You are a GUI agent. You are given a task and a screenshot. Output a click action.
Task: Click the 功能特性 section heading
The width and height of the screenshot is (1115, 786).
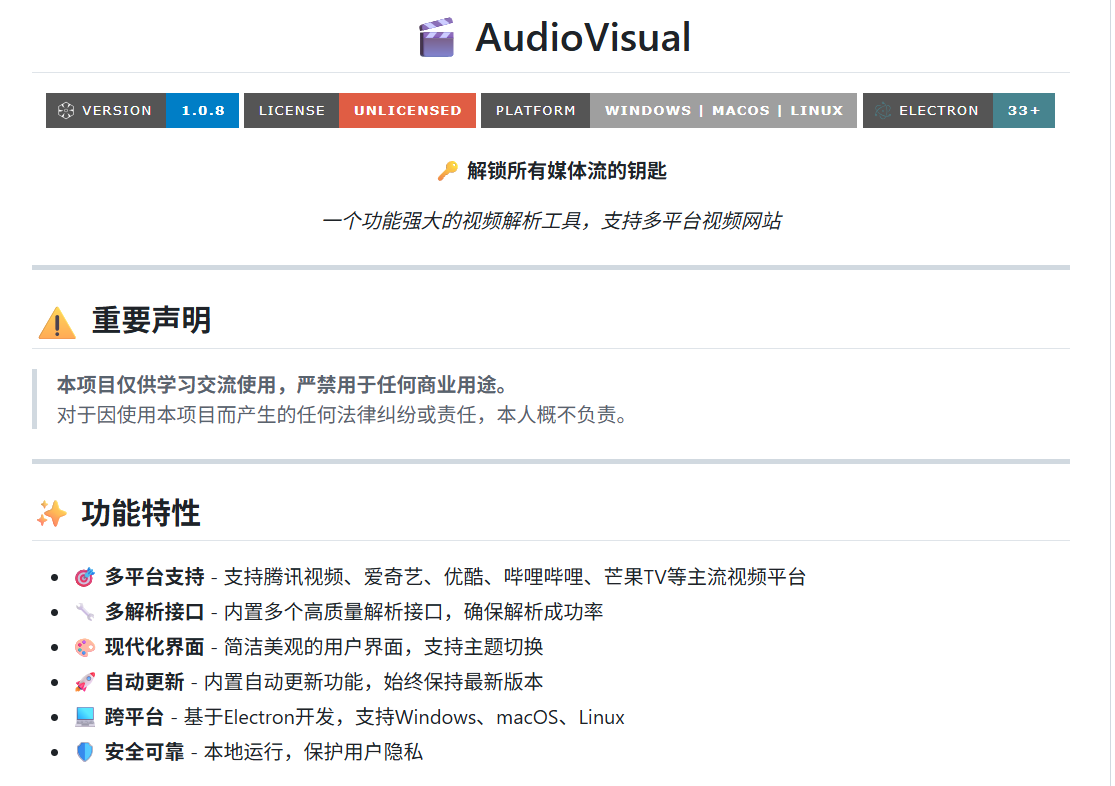[141, 514]
